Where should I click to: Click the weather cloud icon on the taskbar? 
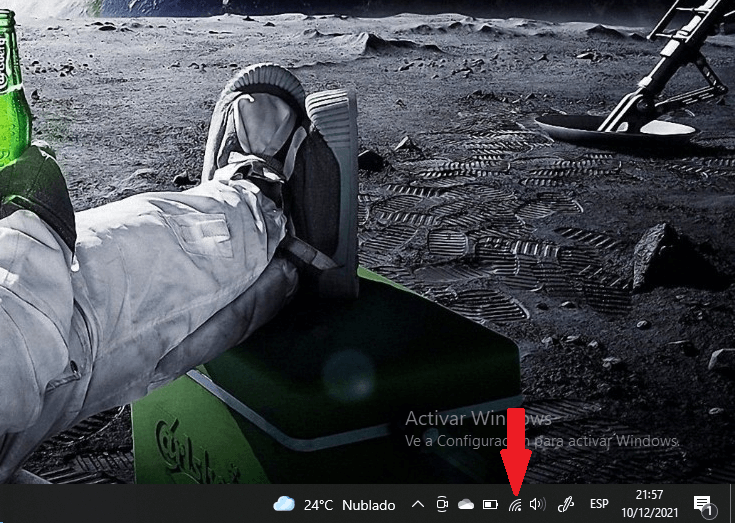[x=284, y=505]
